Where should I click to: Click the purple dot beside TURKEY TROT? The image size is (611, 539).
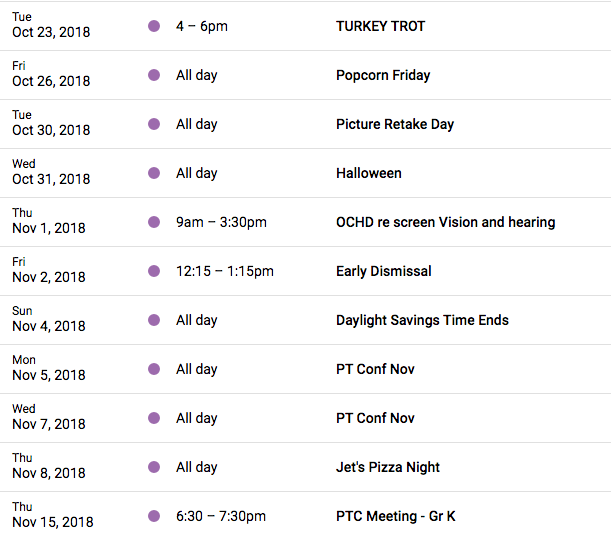pyautogui.click(x=154, y=26)
